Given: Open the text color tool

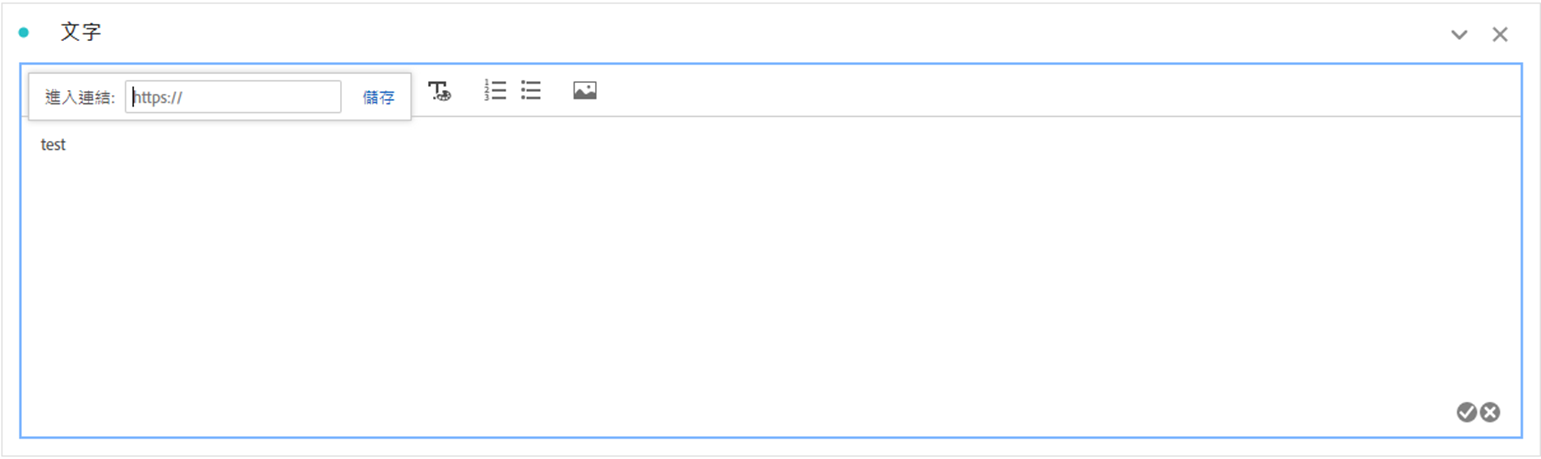Looking at the screenshot, I should [440, 91].
